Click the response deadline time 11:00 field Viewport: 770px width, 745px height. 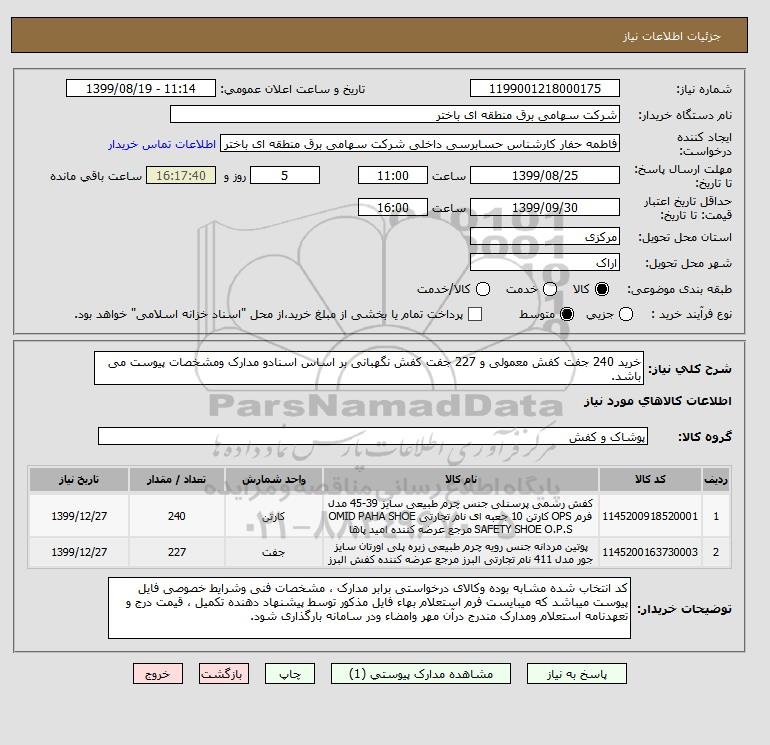point(392,175)
